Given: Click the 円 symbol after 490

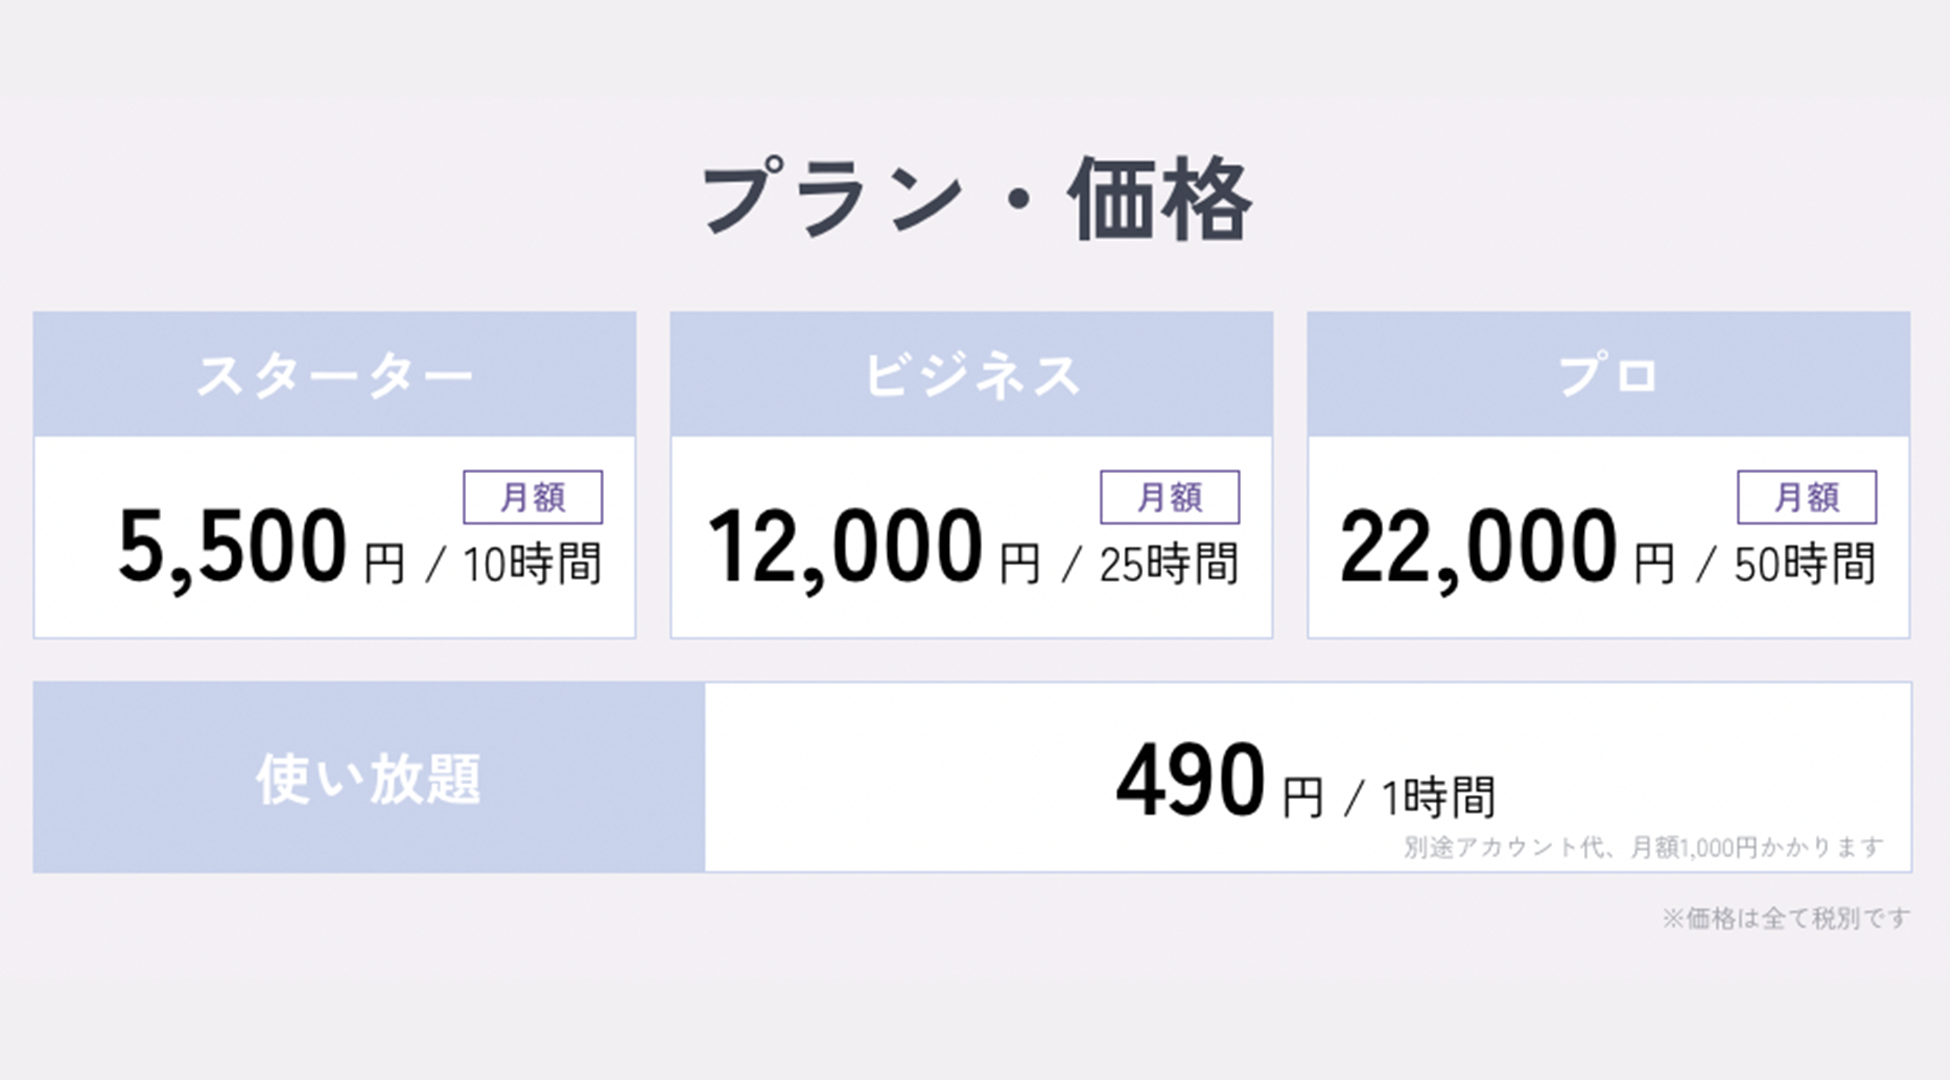Looking at the screenshot, I should (x=1303, y=798).
